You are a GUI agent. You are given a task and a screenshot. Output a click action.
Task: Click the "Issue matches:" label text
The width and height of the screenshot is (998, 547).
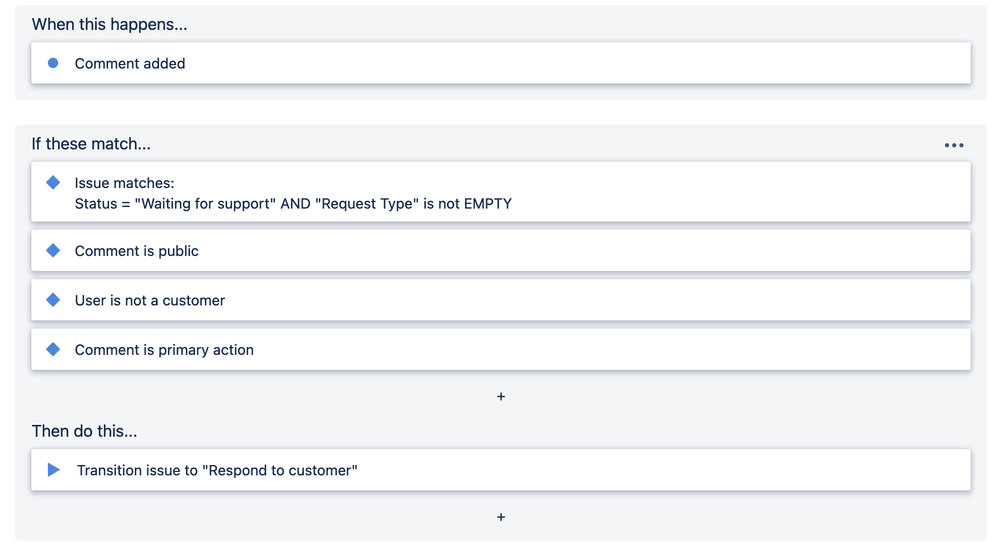(x=124, y=183)
